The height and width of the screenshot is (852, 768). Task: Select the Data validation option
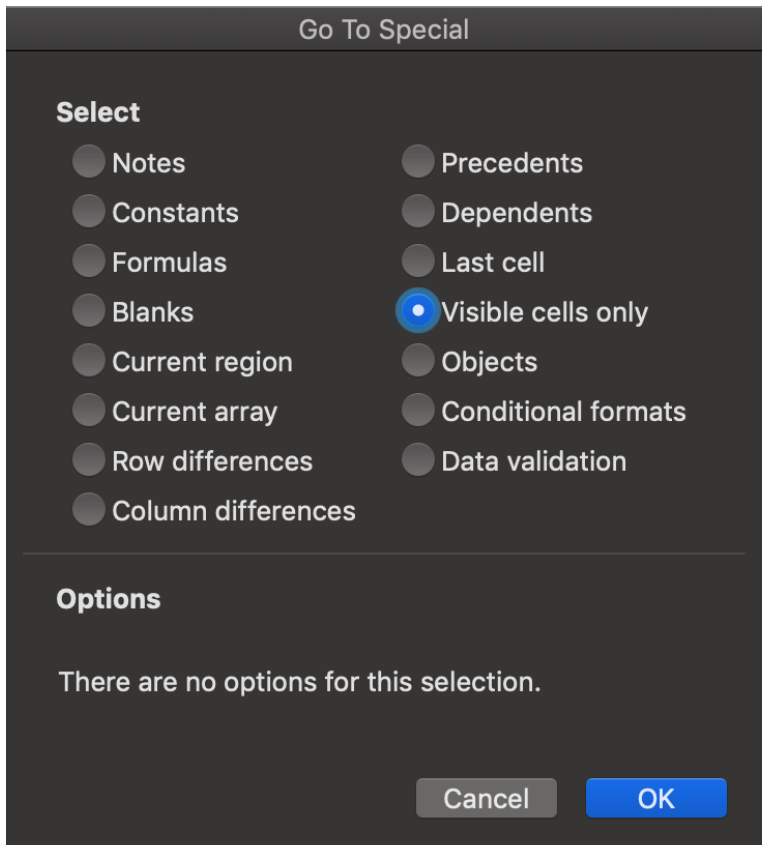point(418,460)
